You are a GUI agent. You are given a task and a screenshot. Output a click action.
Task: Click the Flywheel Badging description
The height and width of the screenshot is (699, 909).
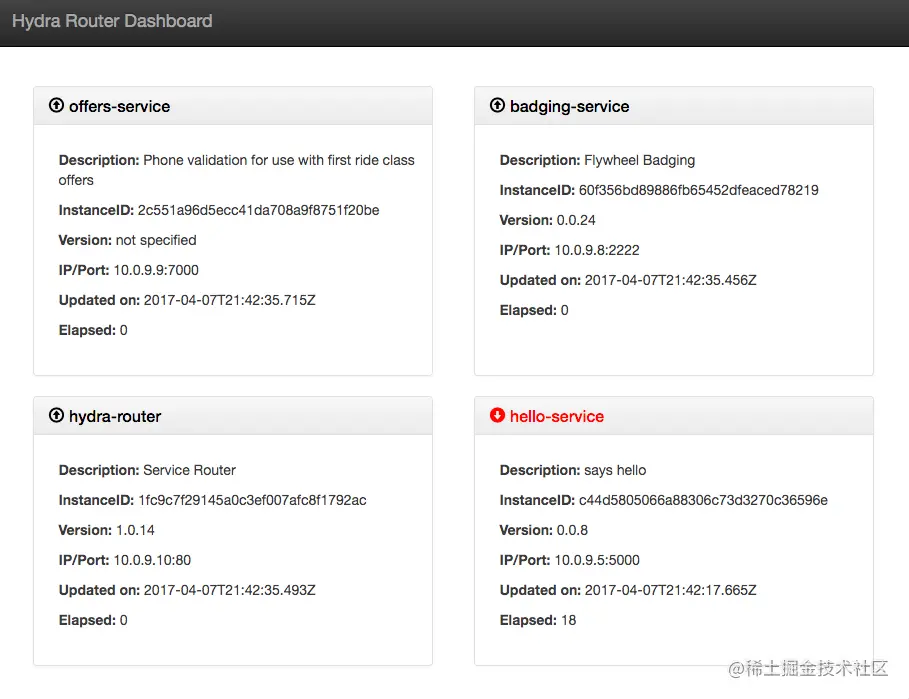(x=640, y=160)
